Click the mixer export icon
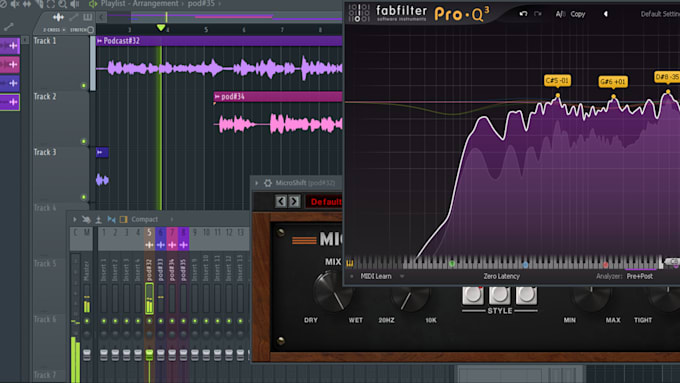680x383 pixels. (98, 219)
